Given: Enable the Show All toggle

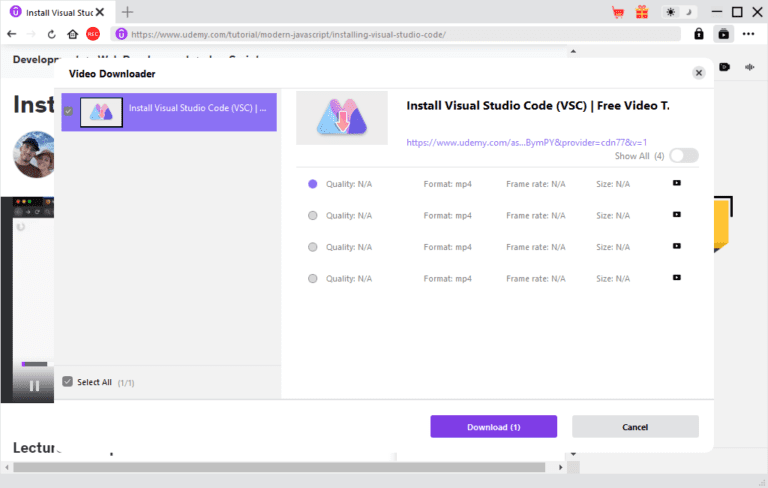Looking at the screenshot, I should coord(684,155).
